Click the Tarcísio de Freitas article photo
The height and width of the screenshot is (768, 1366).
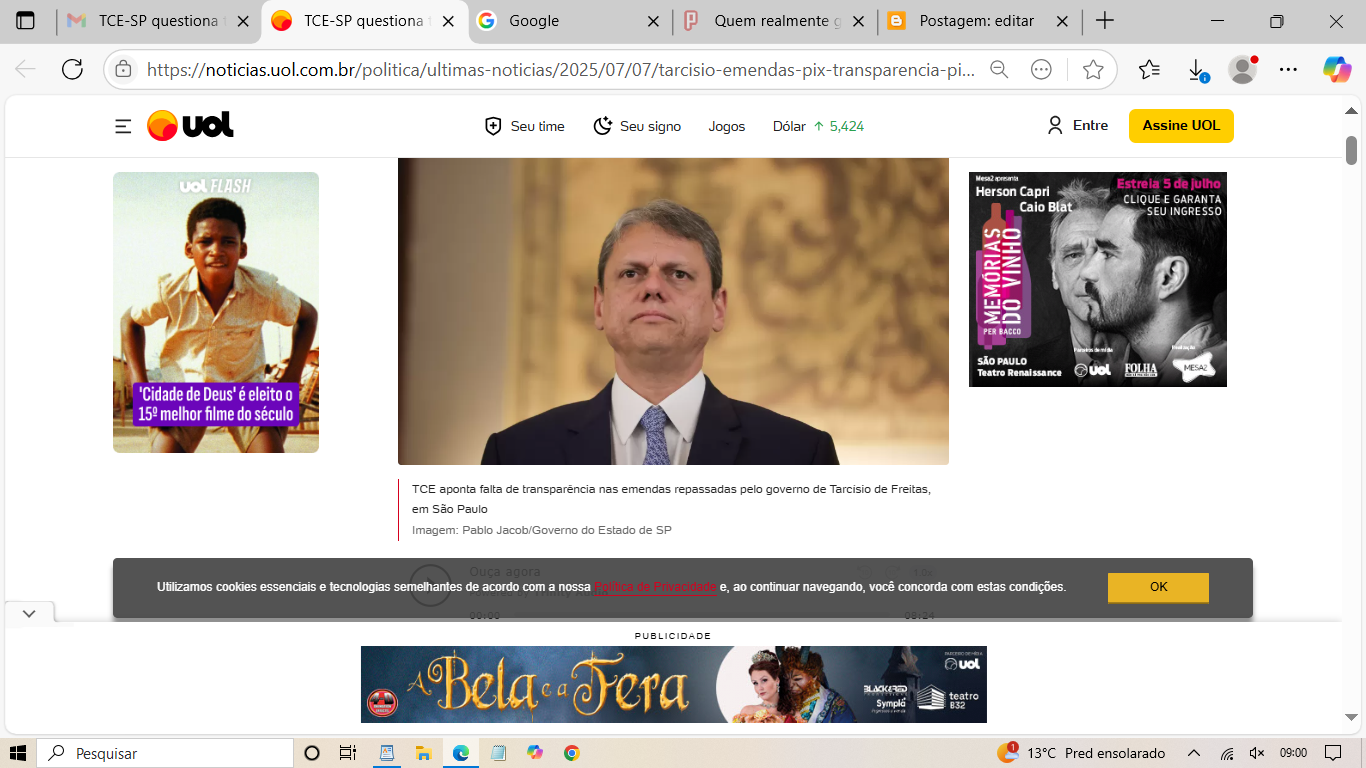tap(673, 311)
